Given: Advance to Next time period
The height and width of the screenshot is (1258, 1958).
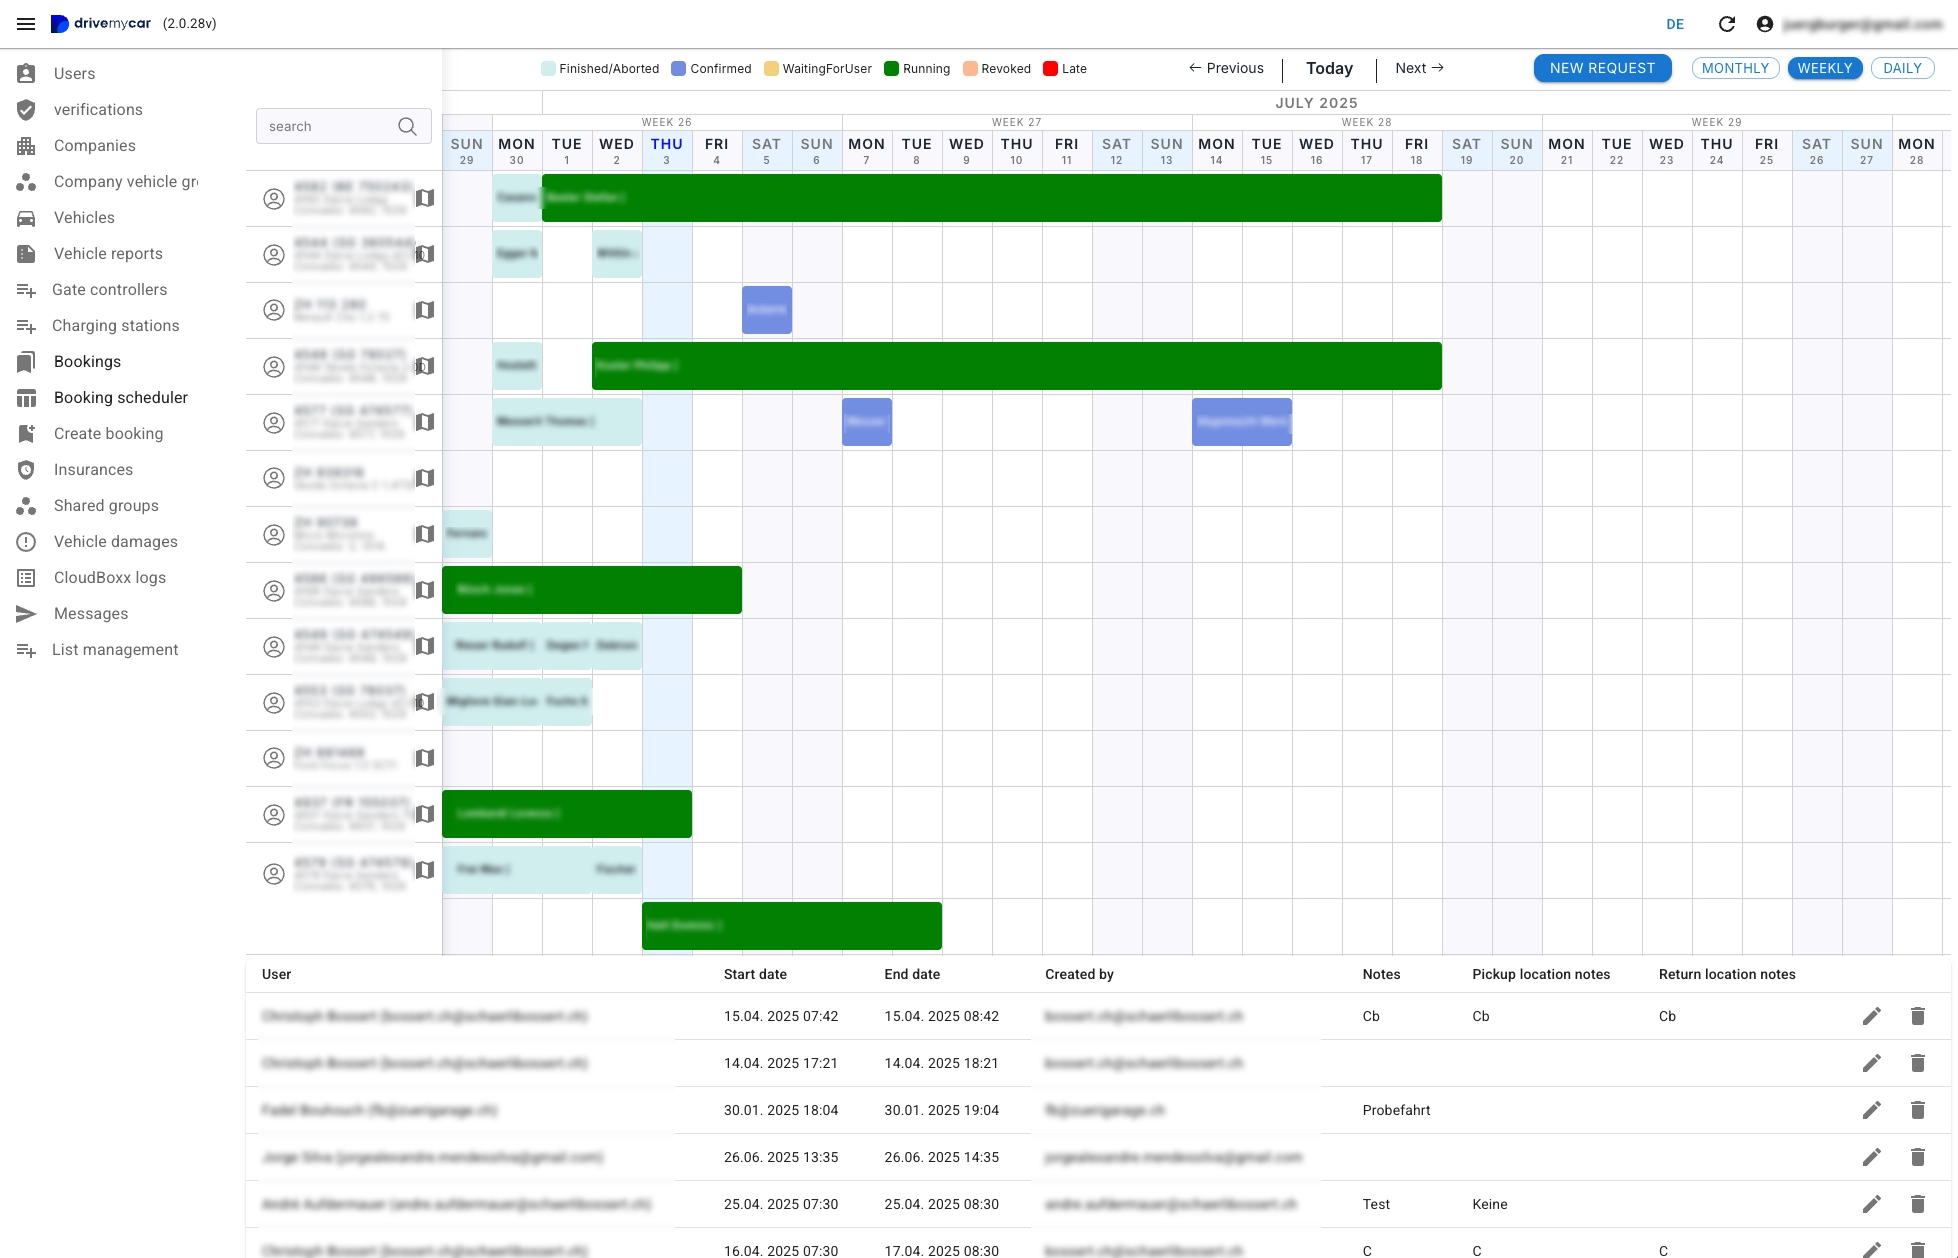Looking at the screenshot, I should [1419, 68].
